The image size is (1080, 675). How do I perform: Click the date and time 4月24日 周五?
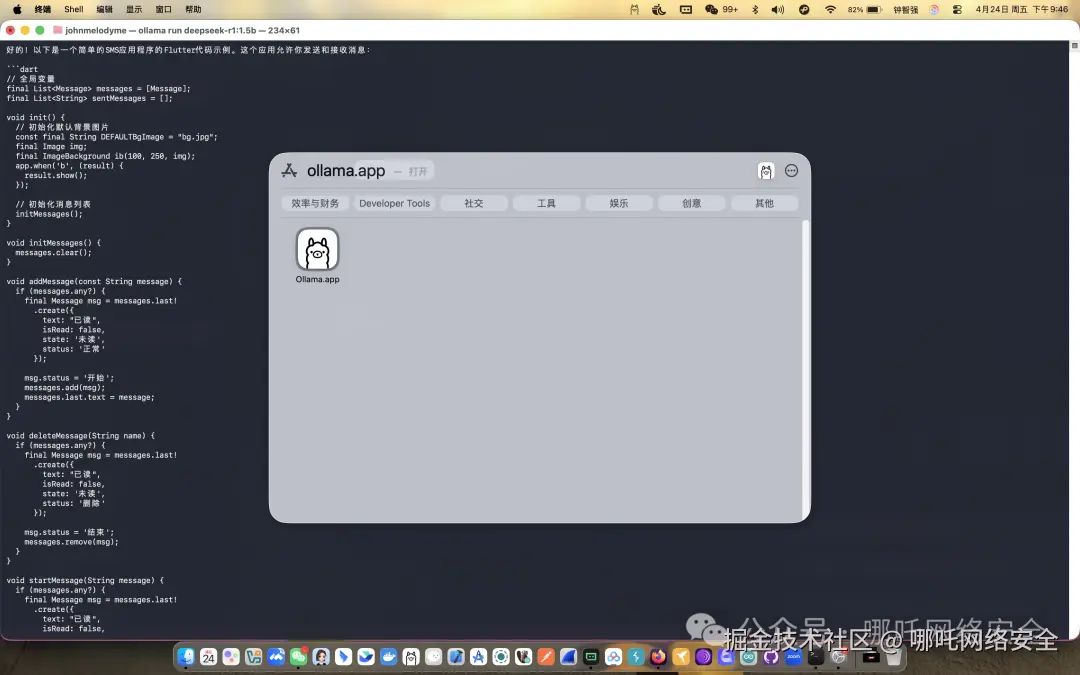coord(1022,10)
